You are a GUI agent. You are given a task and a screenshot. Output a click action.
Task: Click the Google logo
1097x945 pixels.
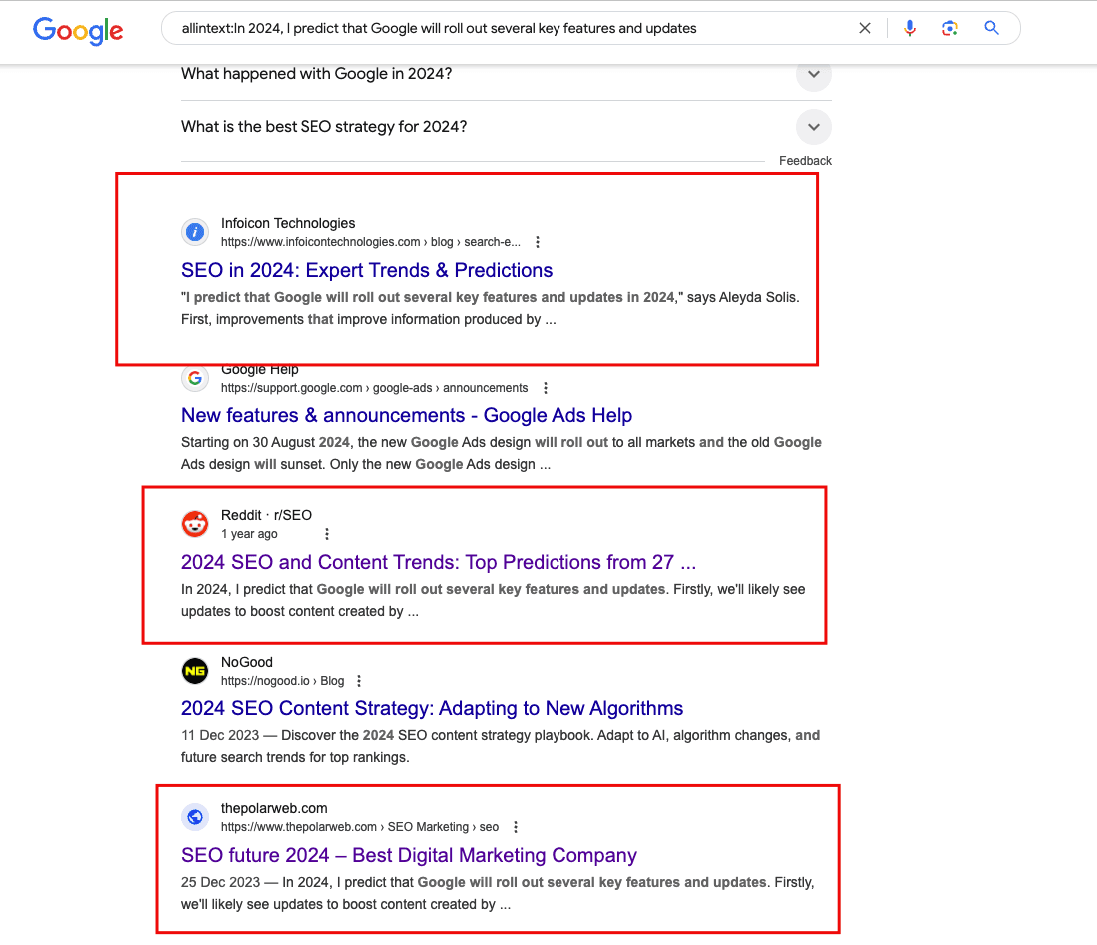point(78,30)
